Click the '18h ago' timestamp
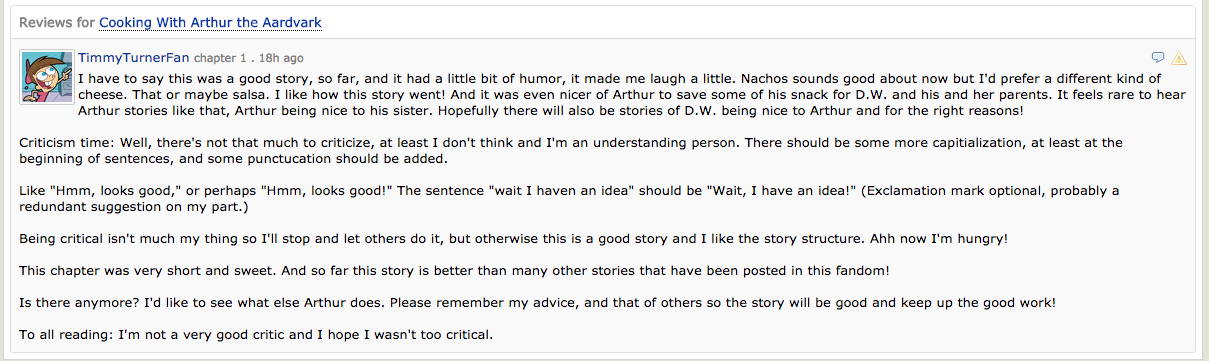Screen dimensions: 1209x361 point(280,58)
